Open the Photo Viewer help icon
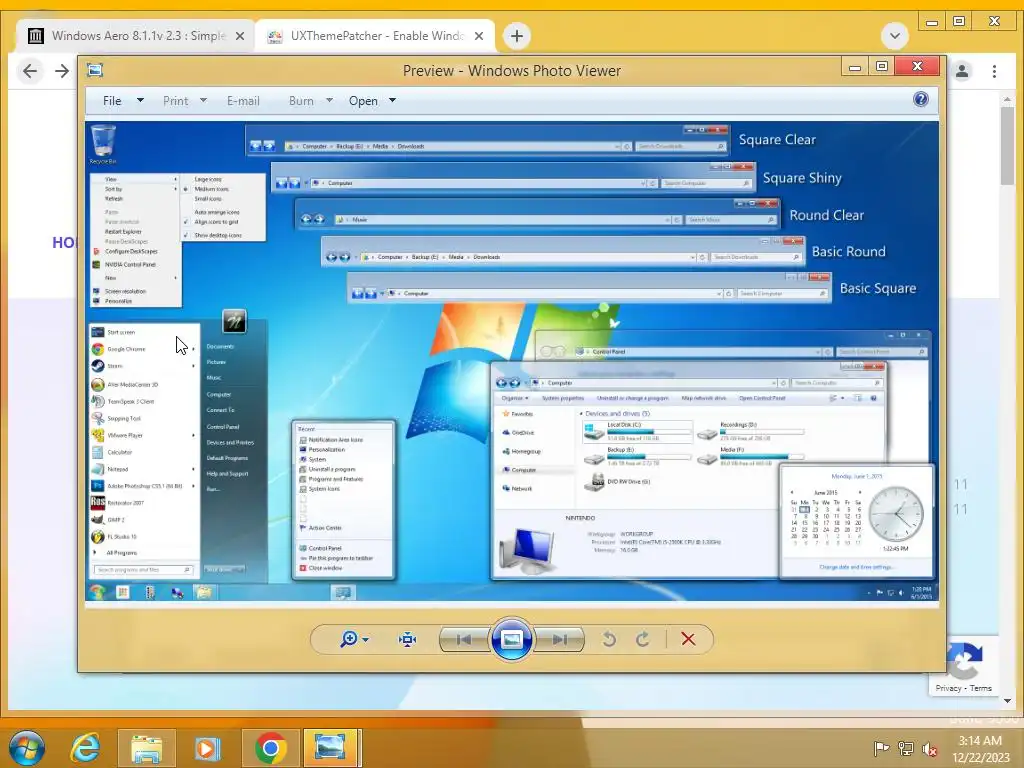This screenshot has width=1024, height=768. [920, 99]
